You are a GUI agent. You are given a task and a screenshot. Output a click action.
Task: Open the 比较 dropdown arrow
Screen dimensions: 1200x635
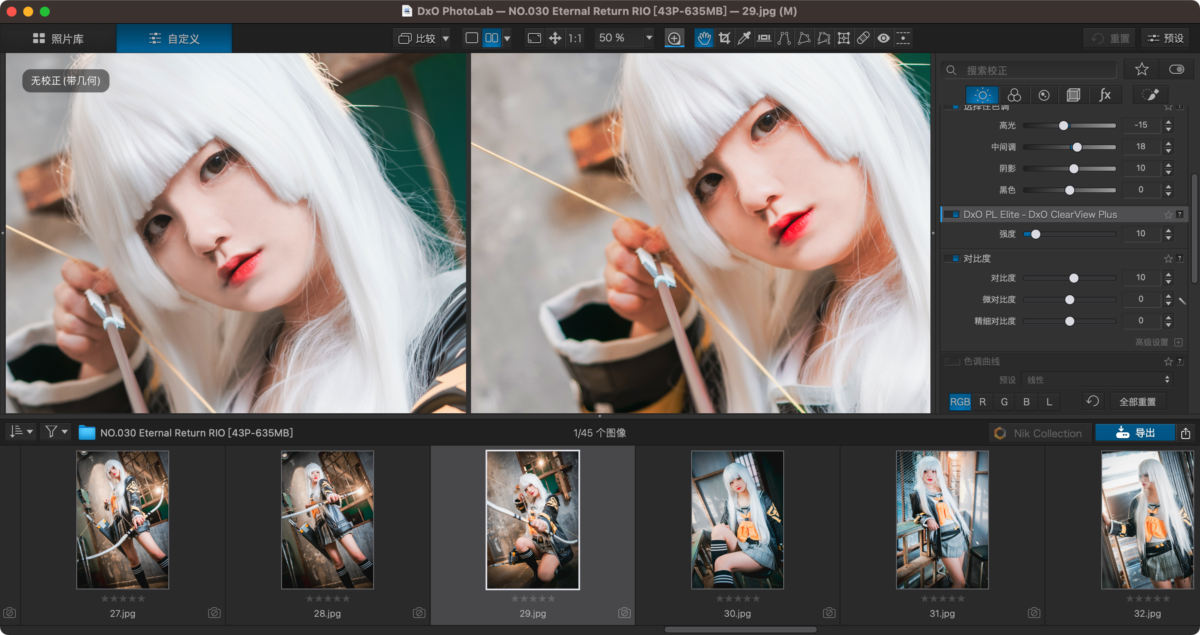445,38
